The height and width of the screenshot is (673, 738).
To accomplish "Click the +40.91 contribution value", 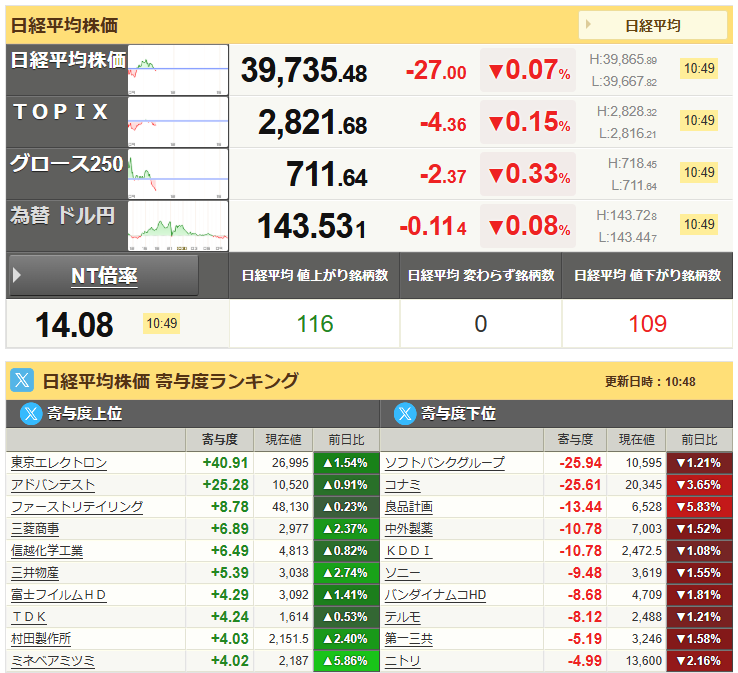I will point(225,463).
